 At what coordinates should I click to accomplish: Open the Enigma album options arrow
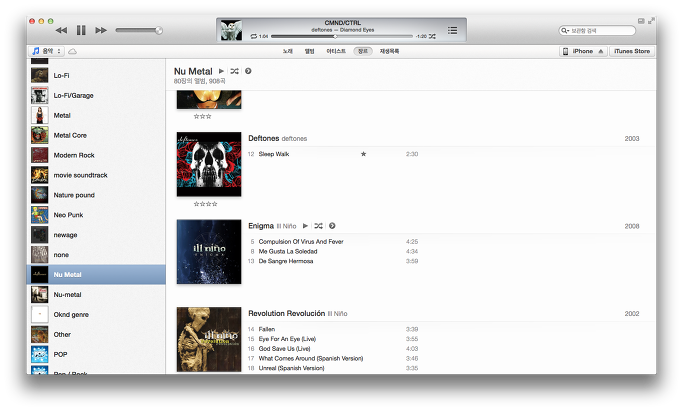pyautogui.click(x=332, y=226)
